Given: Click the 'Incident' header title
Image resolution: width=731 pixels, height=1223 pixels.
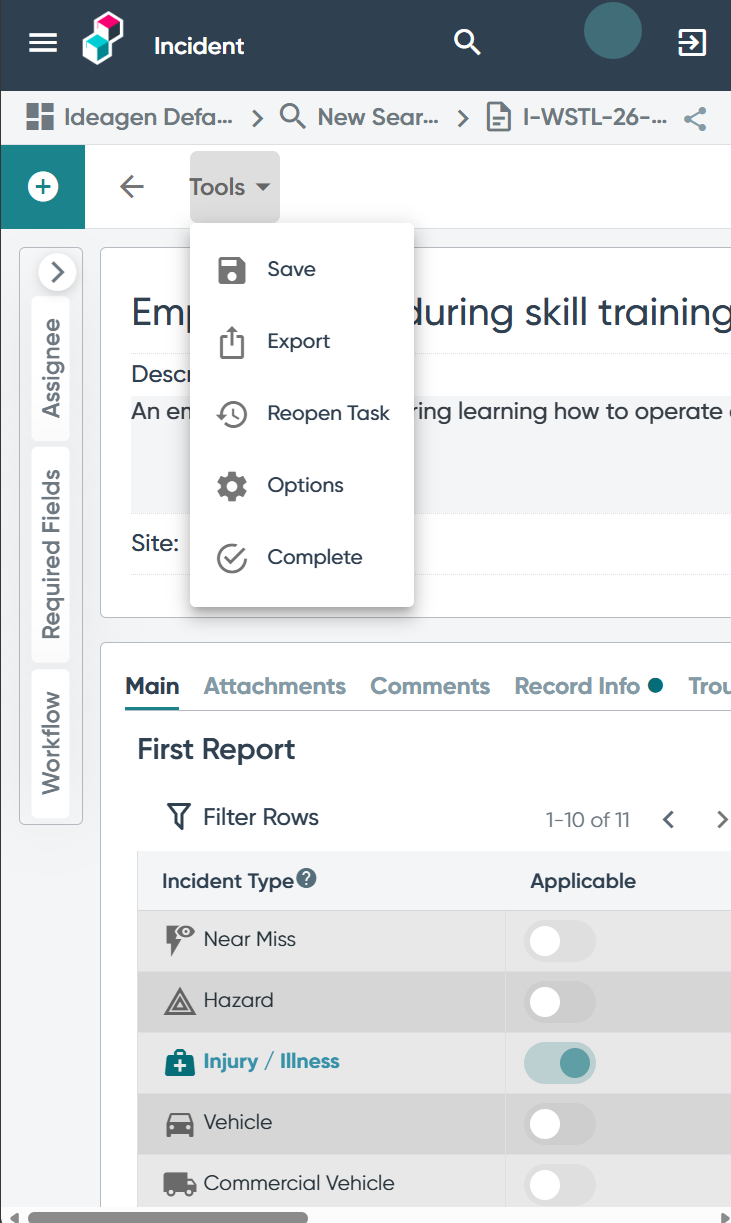Looking at the screenshot, I should pos(199,46).
